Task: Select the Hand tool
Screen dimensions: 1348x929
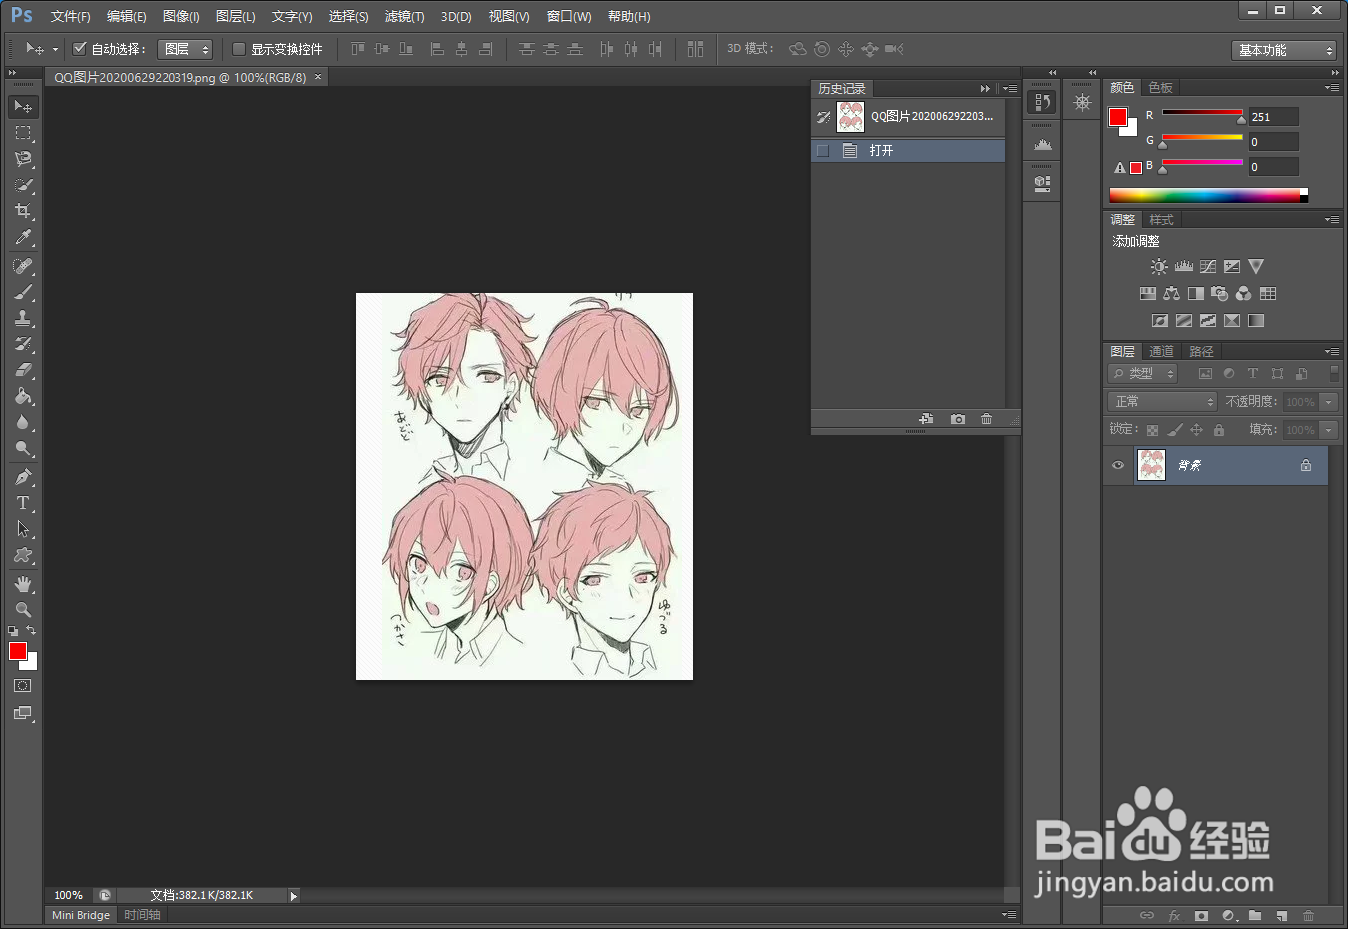Action: 23,584
